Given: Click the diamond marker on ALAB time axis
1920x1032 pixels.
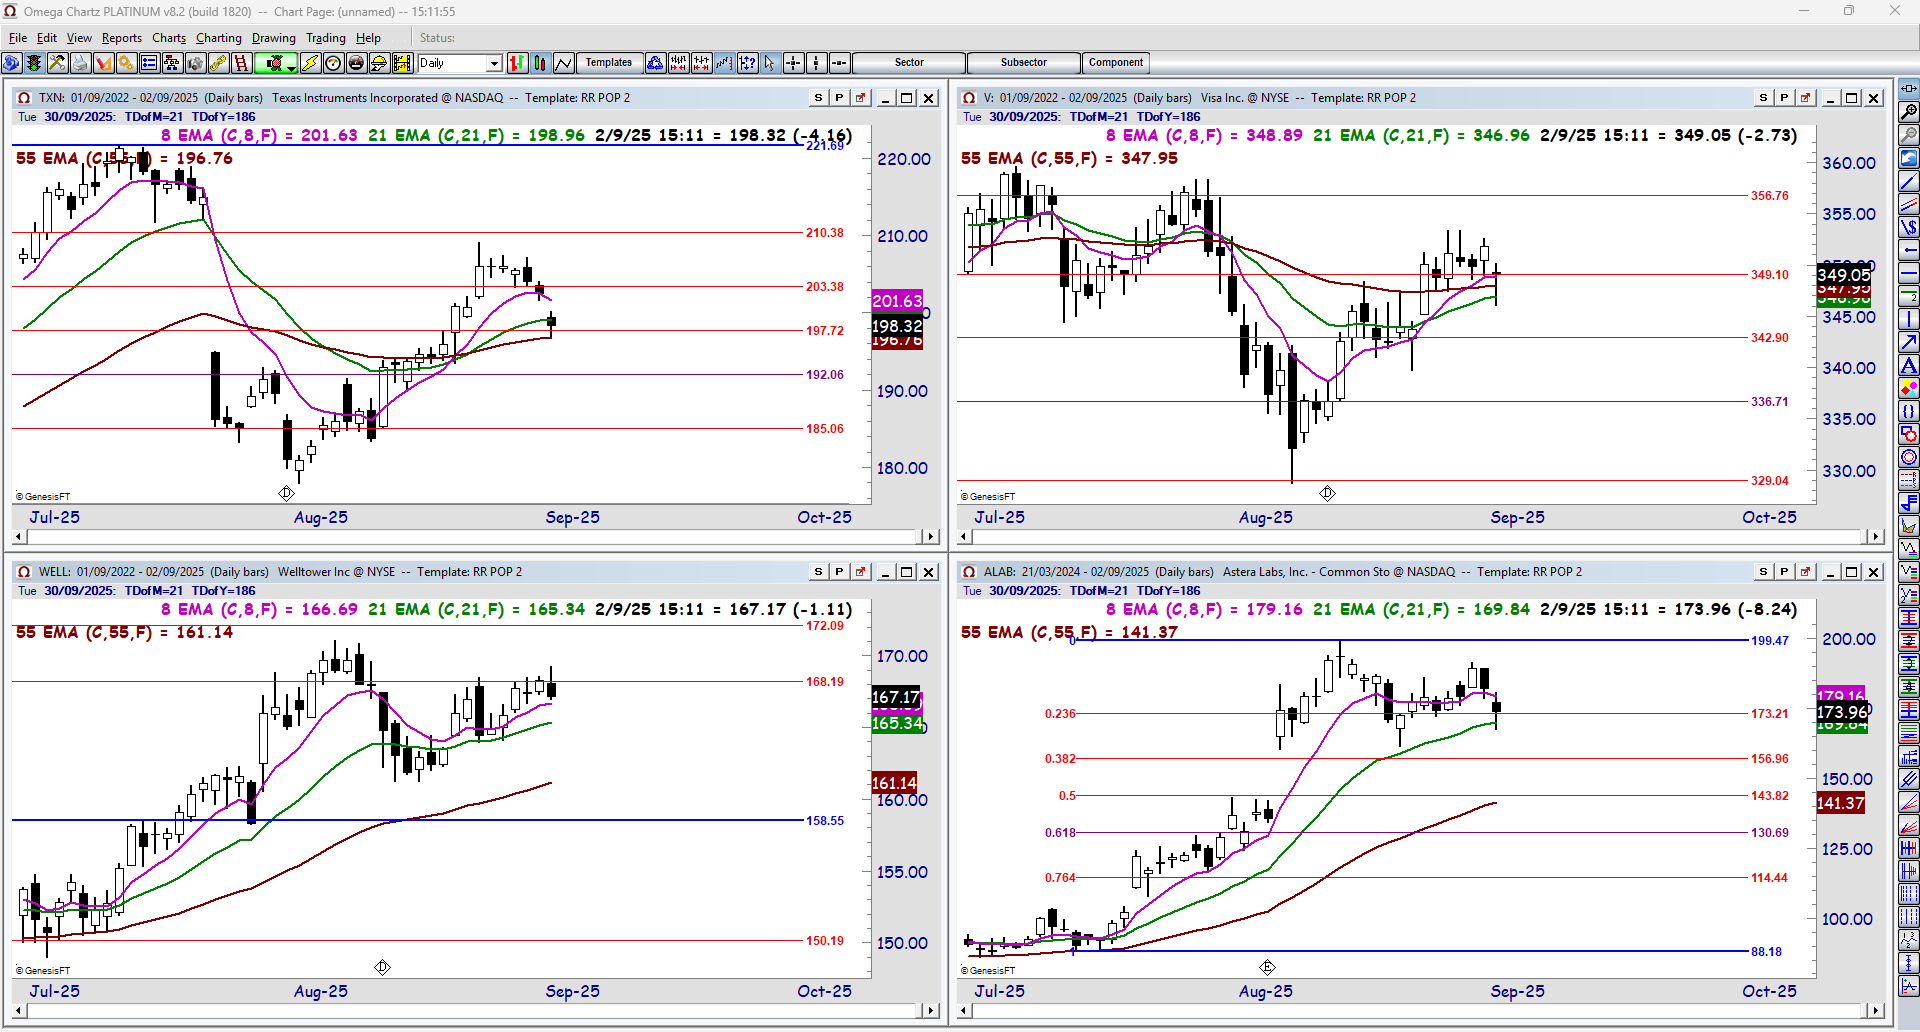Looking at the screenshot, I should tap(1267, 967).
